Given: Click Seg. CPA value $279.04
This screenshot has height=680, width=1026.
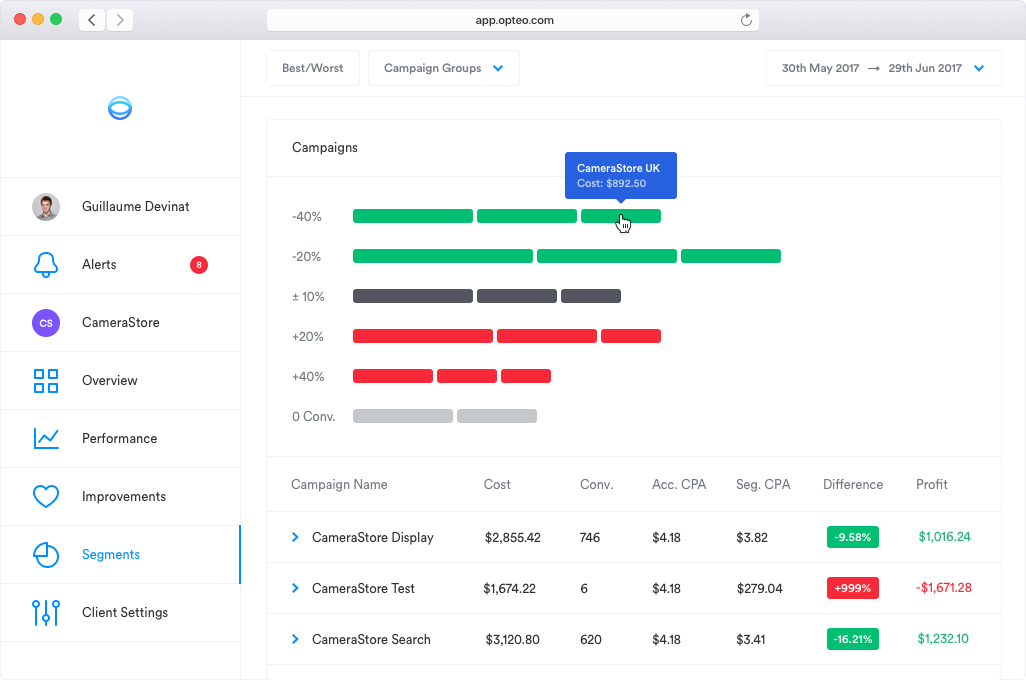Looking at the screenshot, I should [x=759, y=588].
